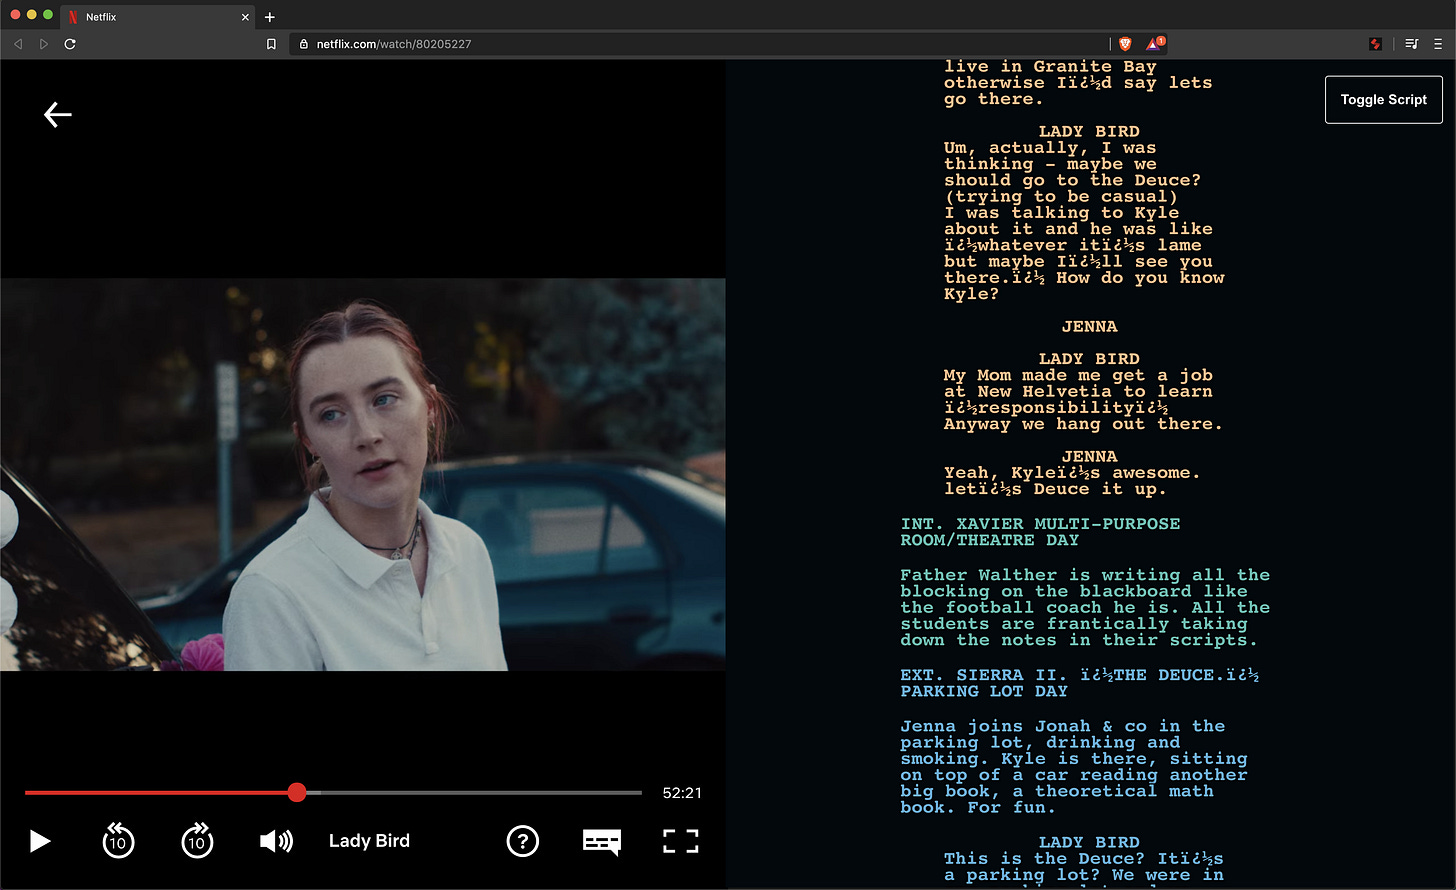This screenshot has width=1456, height=890.
Task: Bookmark this page
Action: tap(271, 44)
